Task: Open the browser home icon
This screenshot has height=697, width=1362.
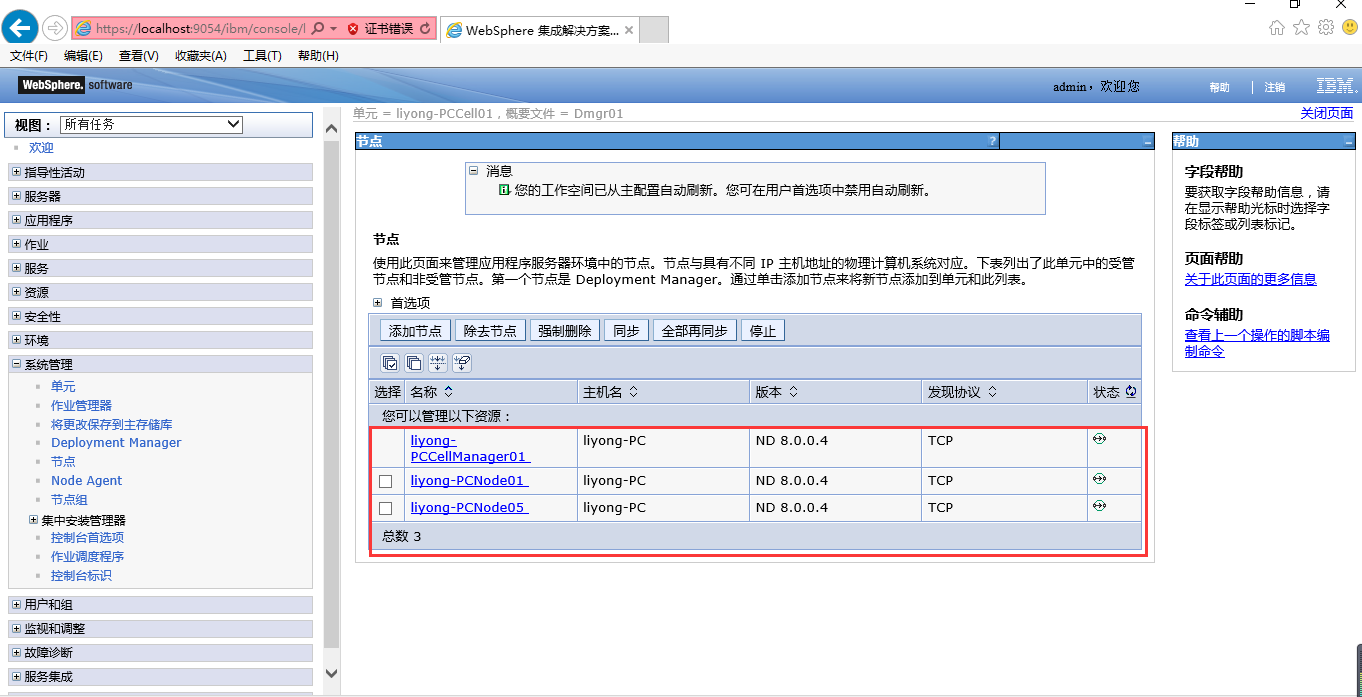Action: click(1277, 28)
